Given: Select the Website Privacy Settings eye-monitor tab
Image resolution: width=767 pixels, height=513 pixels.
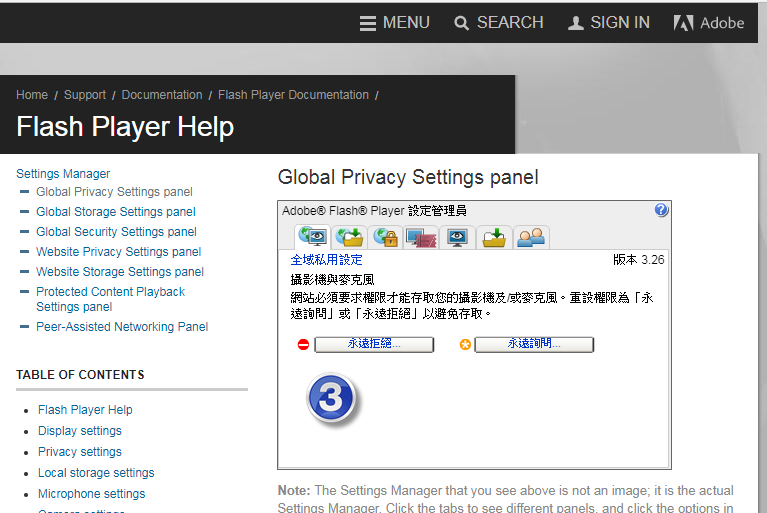Looking at the screenshot, I should tap(457, 237).
